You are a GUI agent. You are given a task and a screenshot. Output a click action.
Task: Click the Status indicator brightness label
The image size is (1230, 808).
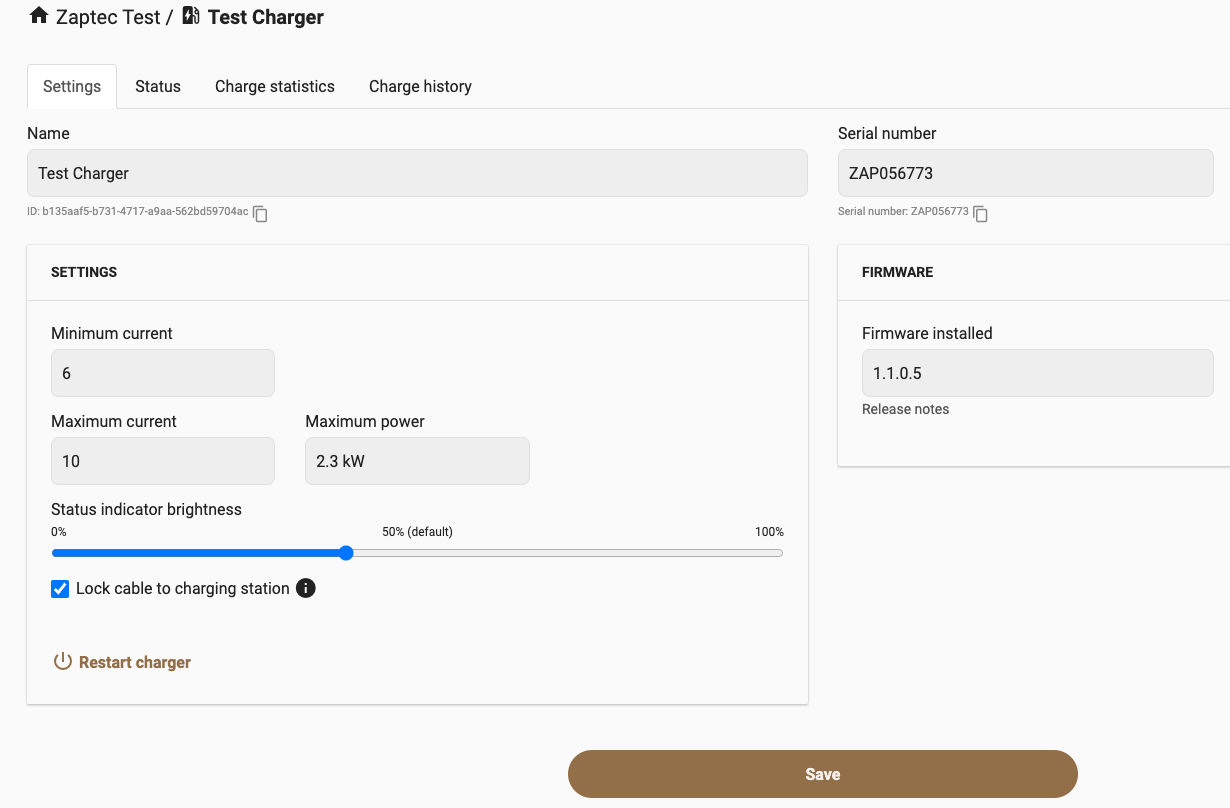tap(146, 509)
